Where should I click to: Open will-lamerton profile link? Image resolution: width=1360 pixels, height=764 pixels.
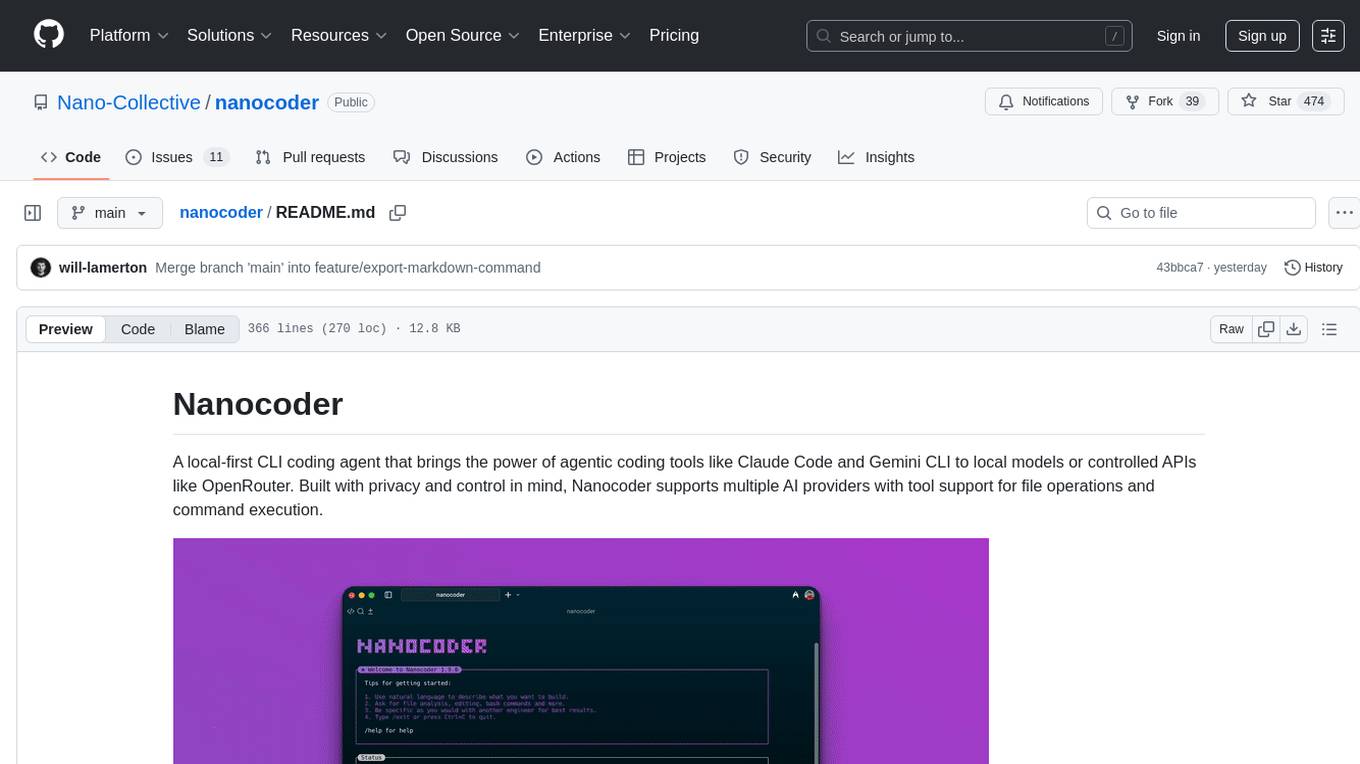click(x=103, y=268)
